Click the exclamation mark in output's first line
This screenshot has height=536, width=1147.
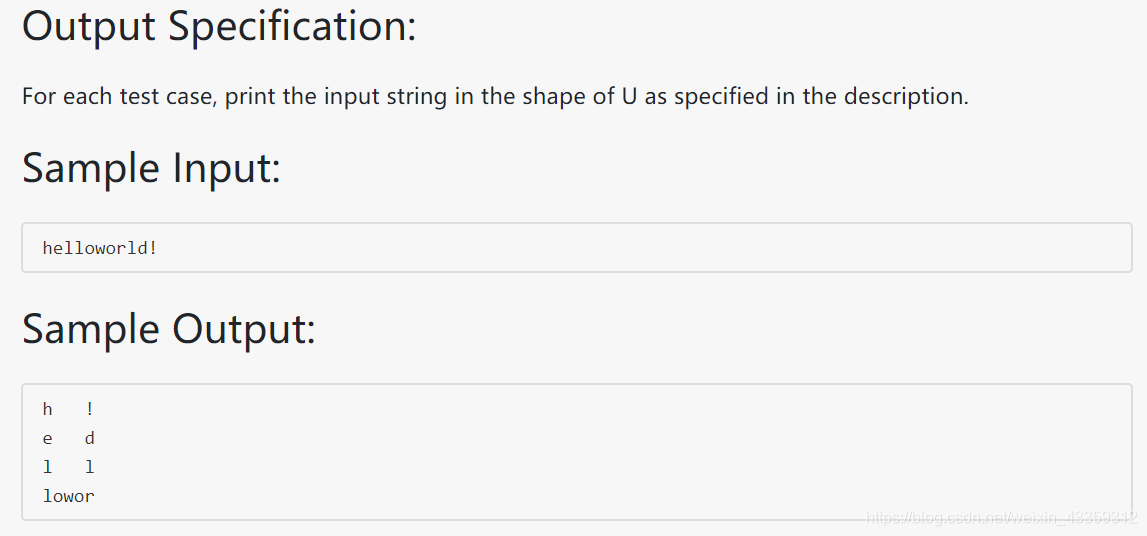[x=90, y=409]
